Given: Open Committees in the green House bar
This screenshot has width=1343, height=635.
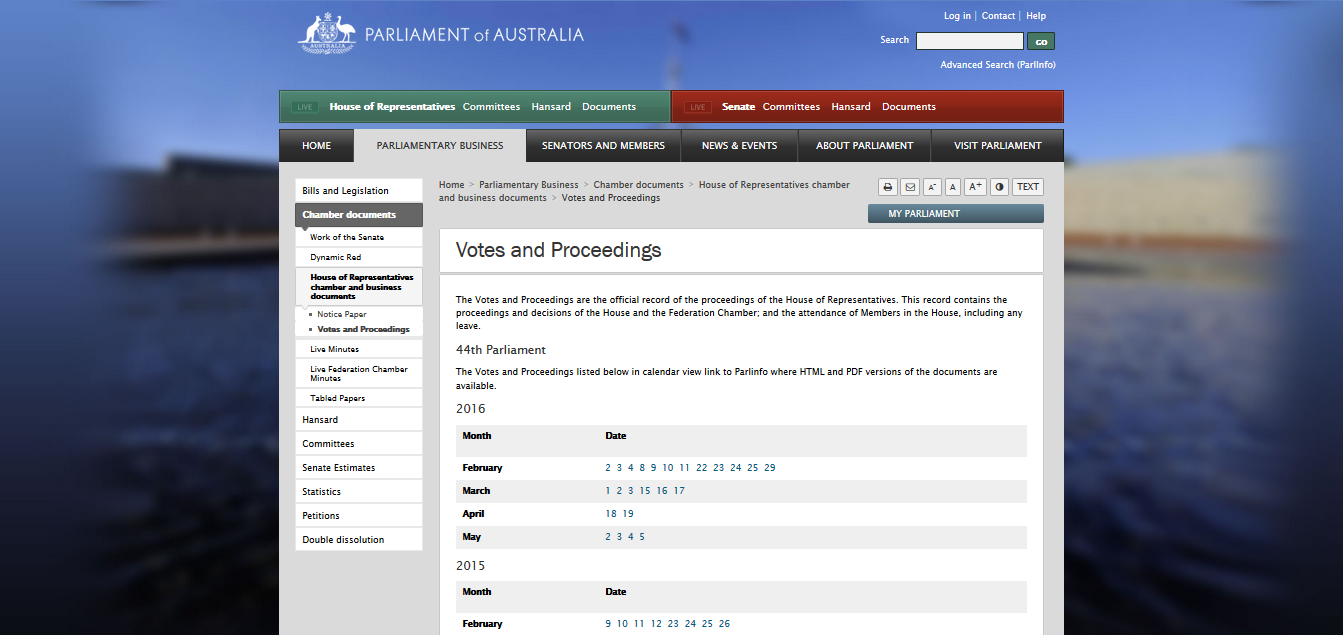Looking at the screenshot, I should tap(491, 107).
